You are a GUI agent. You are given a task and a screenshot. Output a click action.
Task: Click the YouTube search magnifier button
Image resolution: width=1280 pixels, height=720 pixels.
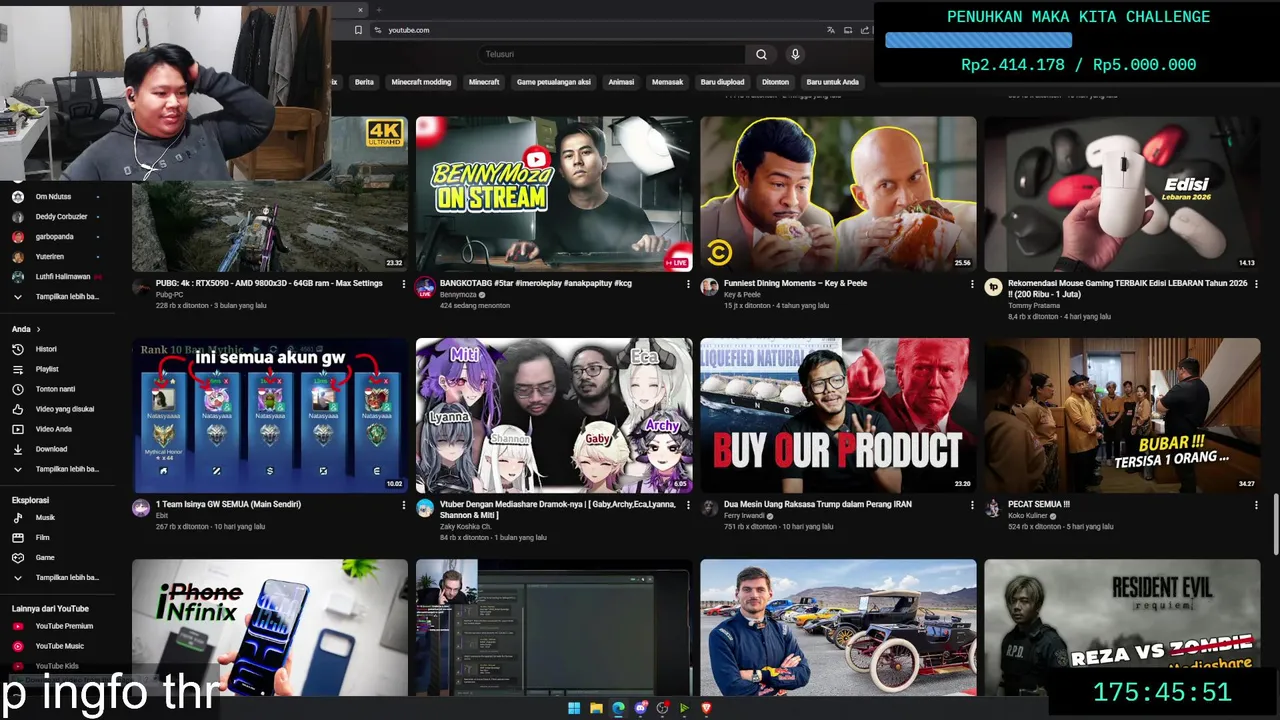coord(761,54)
